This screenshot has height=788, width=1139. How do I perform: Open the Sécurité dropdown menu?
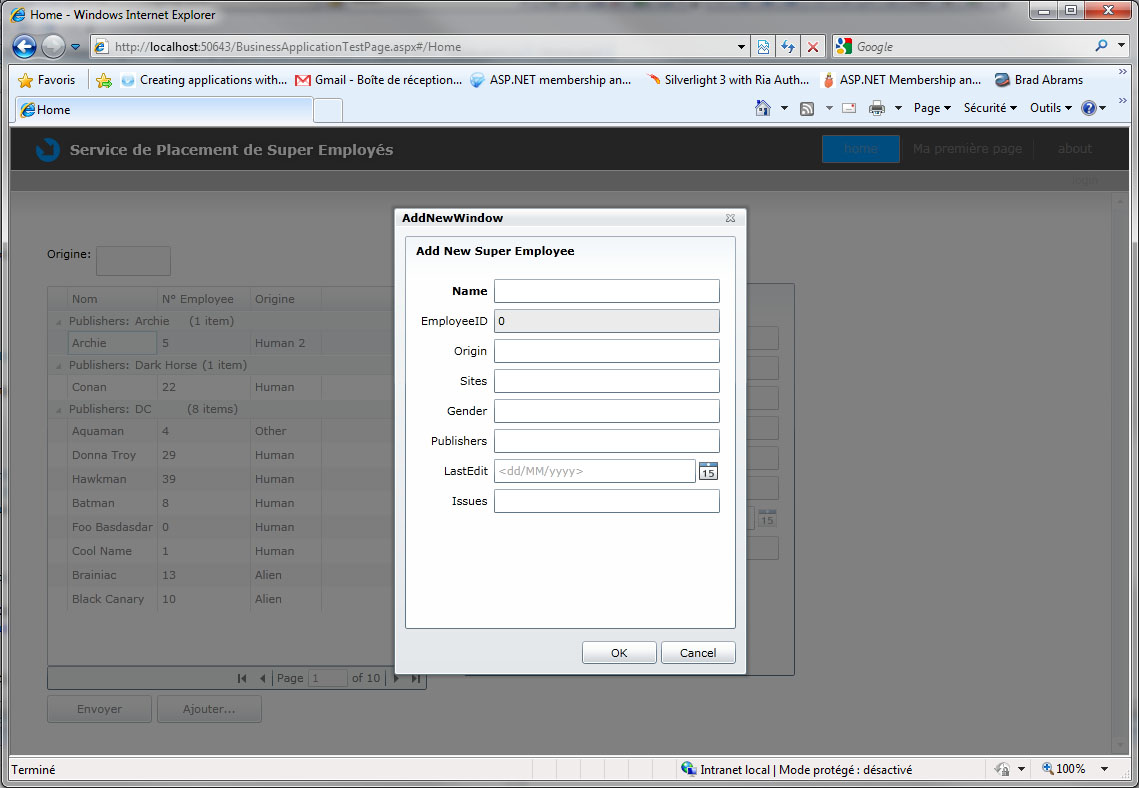(x=990, y=108)
